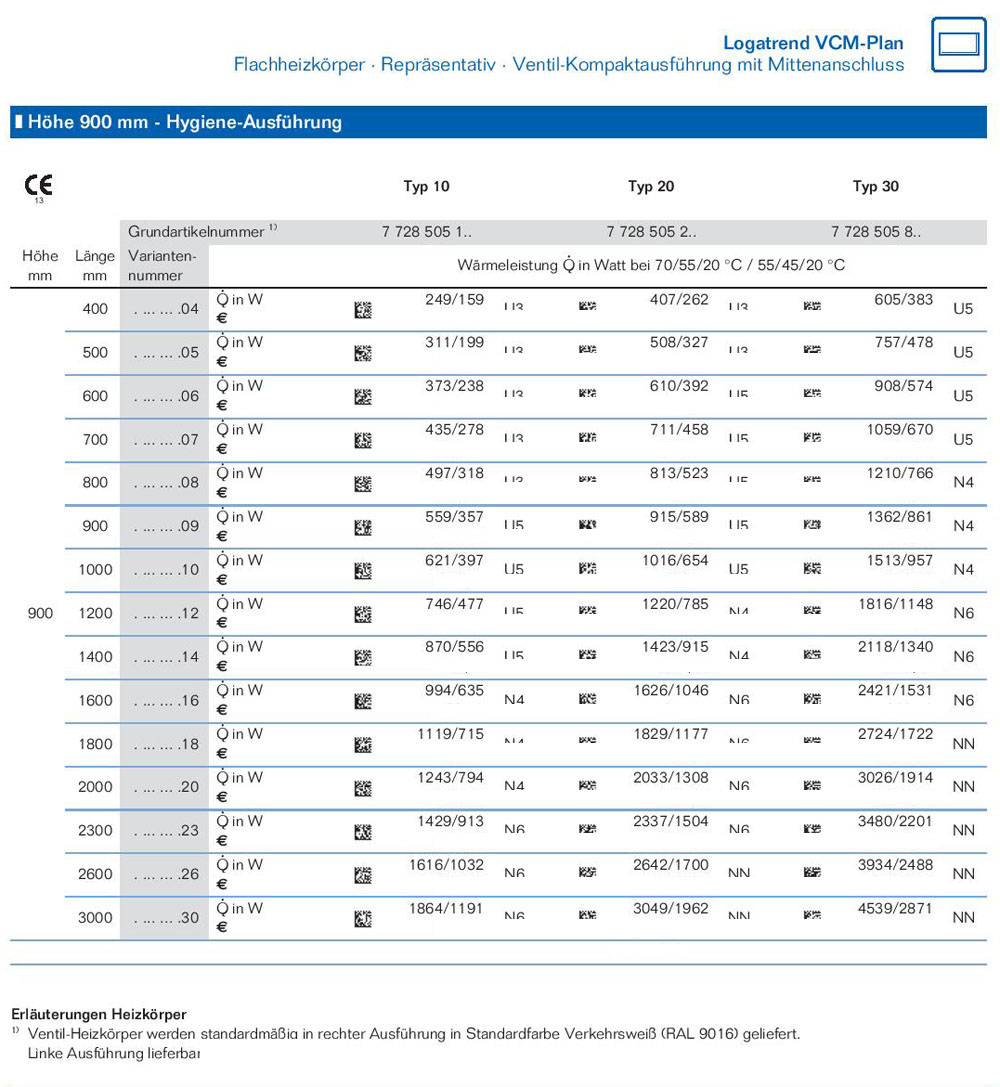This screenshot has height=1087, width=1000.
Task: Click value '4539/2871' in the 3000 row
Action: pos(895,909)
